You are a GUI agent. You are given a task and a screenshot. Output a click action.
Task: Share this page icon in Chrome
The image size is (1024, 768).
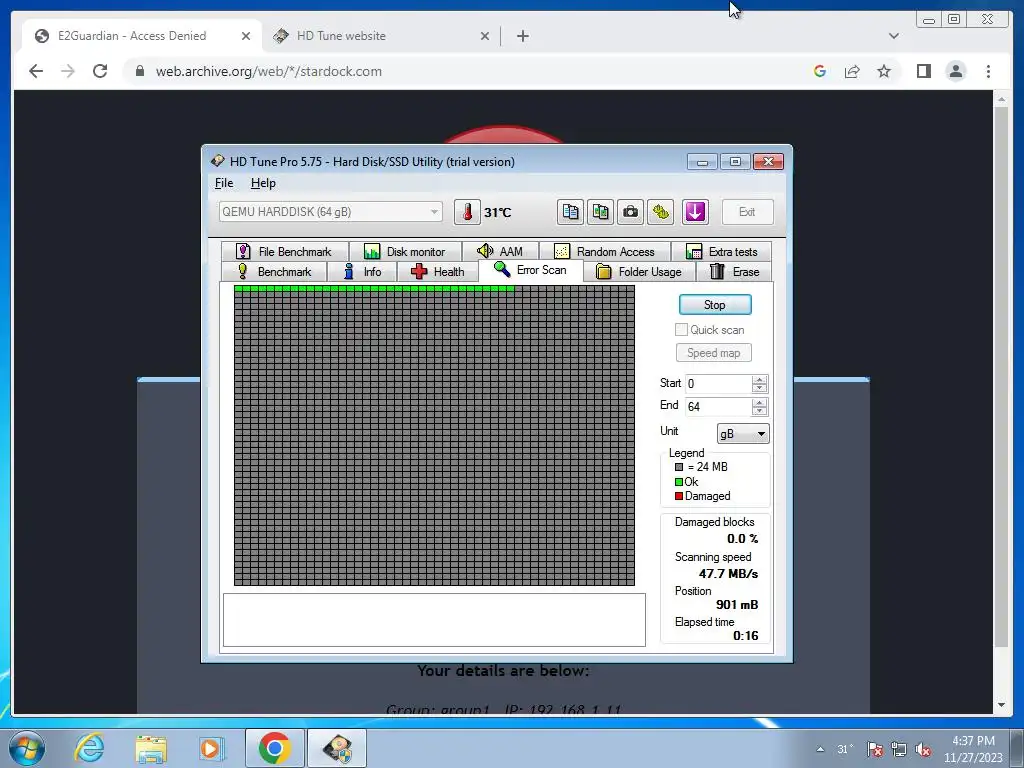point(852,71)
